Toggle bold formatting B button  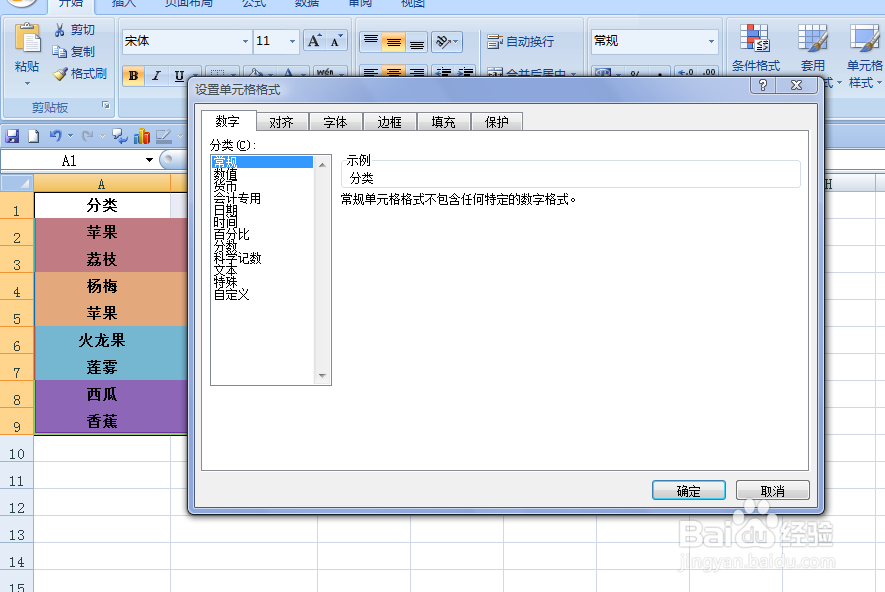[x=134, y=75]
